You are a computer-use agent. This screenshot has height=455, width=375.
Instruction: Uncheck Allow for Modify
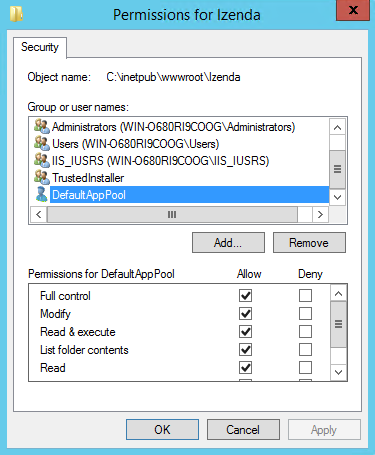point(245,313)
